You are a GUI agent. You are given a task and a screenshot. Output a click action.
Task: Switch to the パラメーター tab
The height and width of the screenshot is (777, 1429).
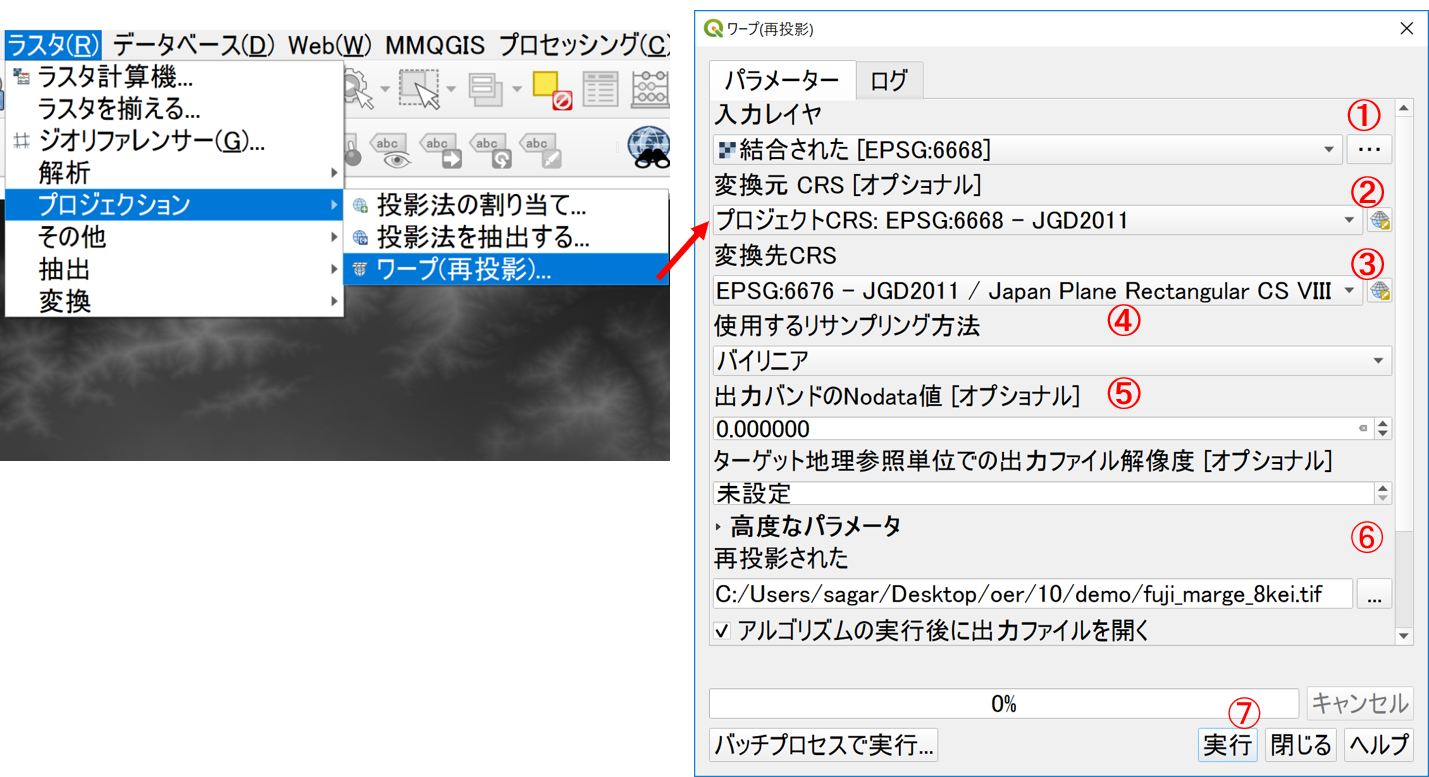[x=782, y=80]
